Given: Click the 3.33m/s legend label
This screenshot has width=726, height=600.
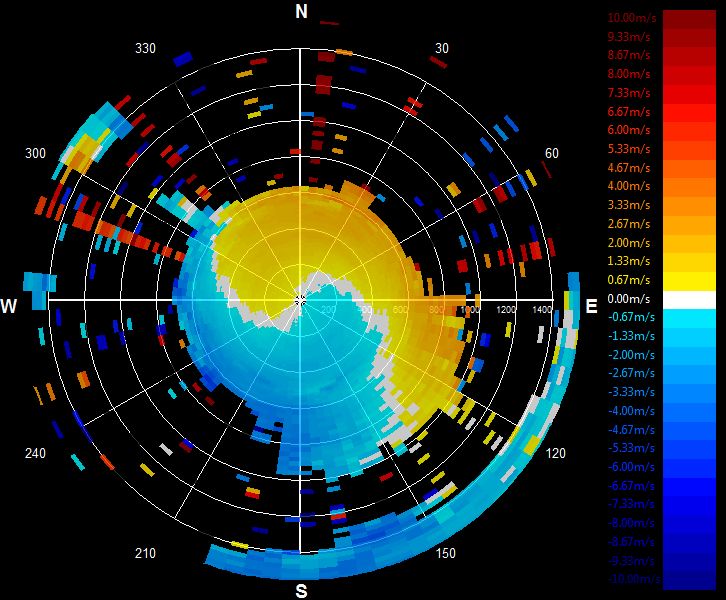Looking at the screenshot, I should pos(629,205).
